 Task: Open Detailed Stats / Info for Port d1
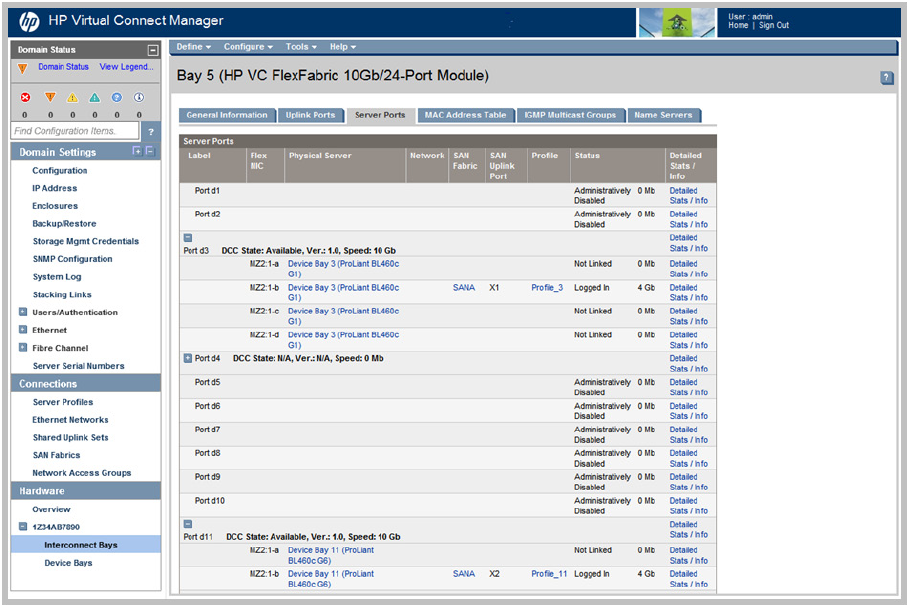[689, 195]
